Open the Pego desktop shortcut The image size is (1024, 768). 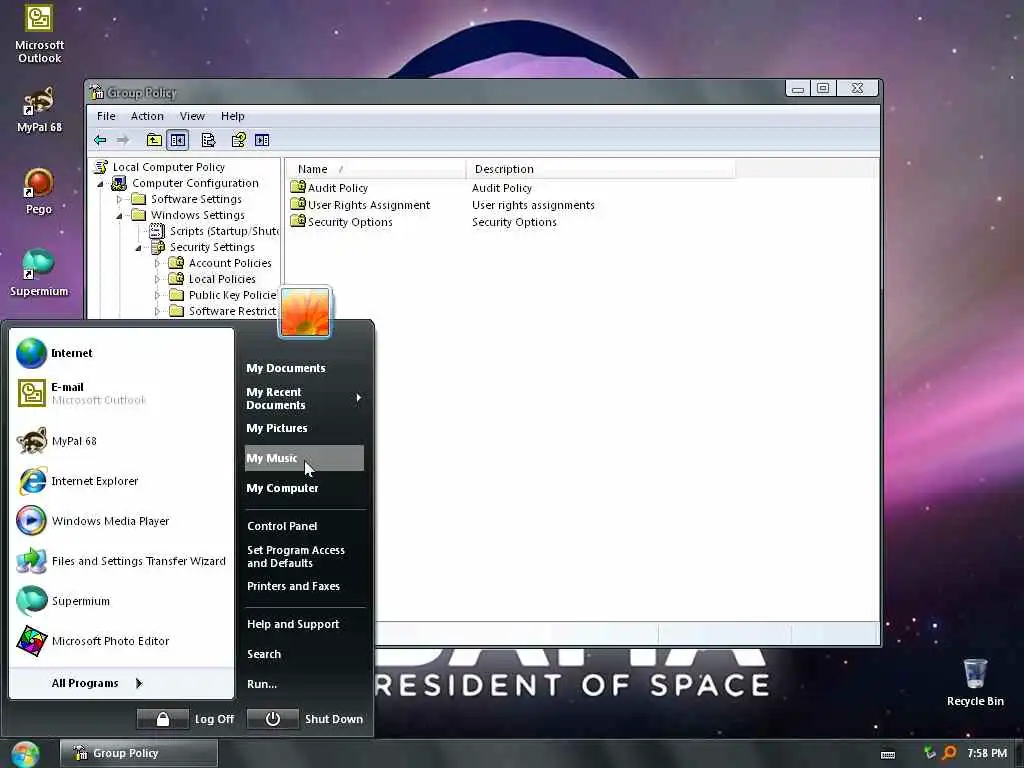click(39, 191)
